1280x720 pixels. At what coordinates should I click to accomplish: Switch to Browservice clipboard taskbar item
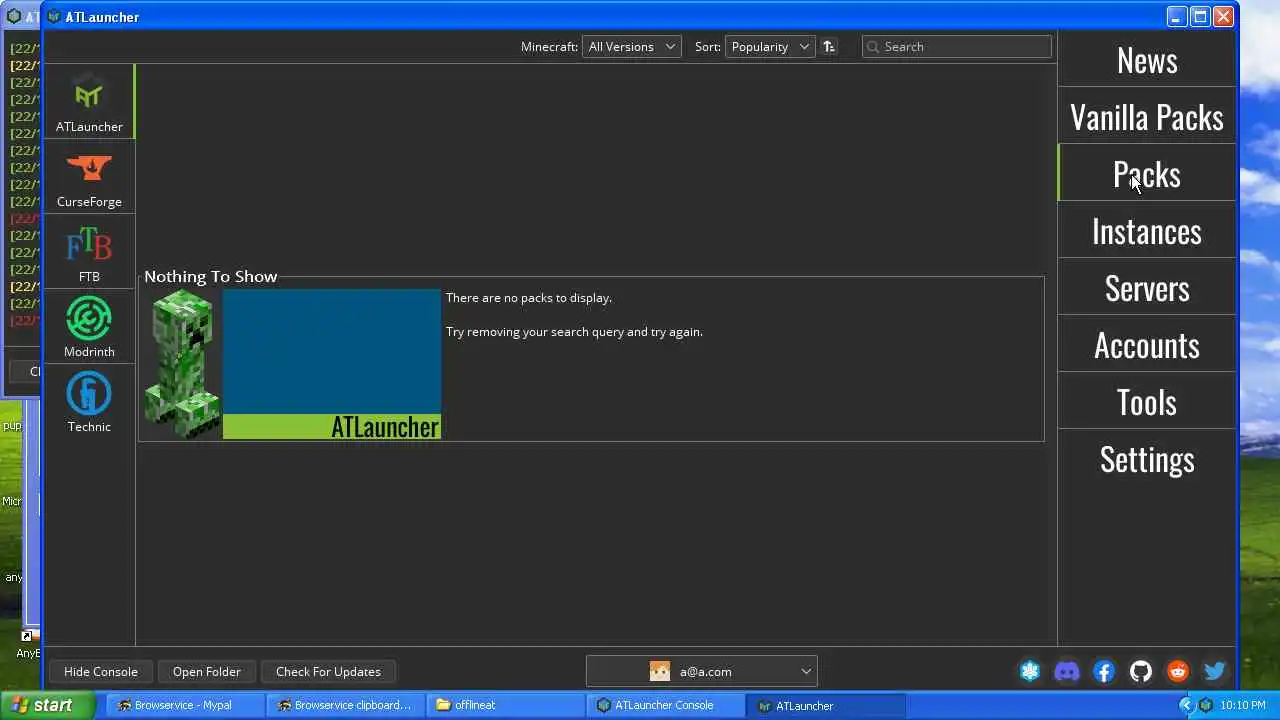(344, 705)
